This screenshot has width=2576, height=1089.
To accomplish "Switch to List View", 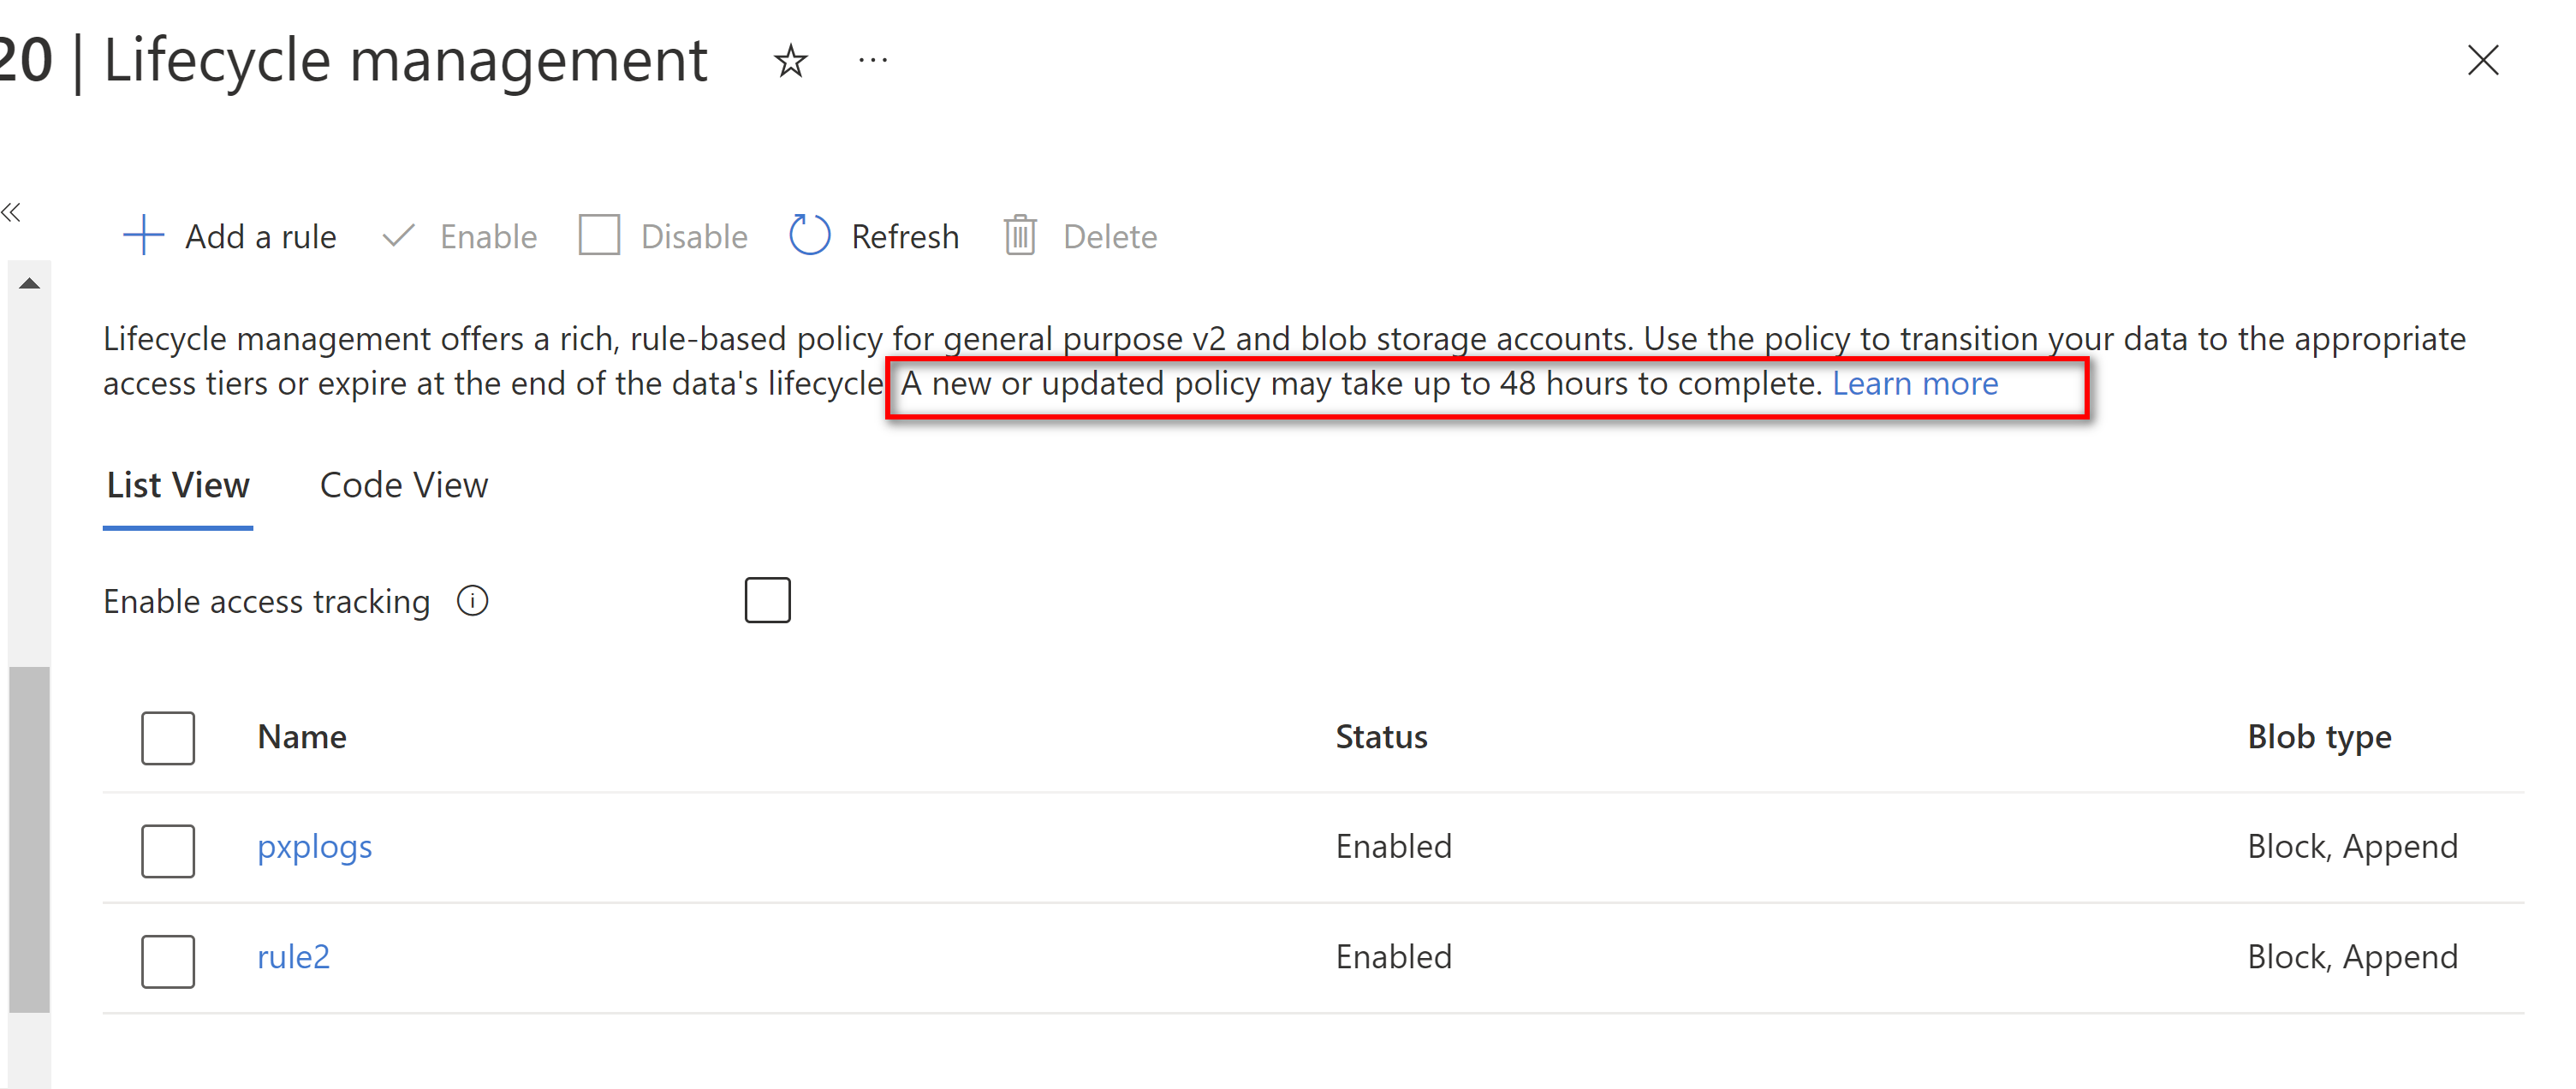I will [177, 484].
